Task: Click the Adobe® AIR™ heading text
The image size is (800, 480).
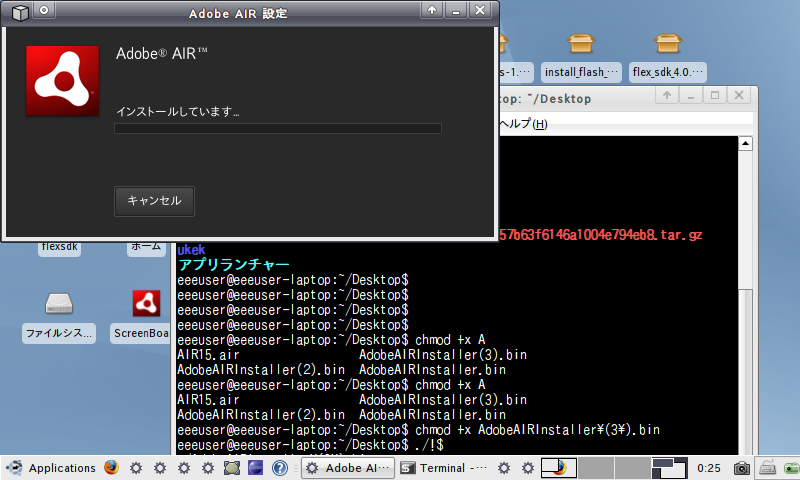Action: [161, 53]
